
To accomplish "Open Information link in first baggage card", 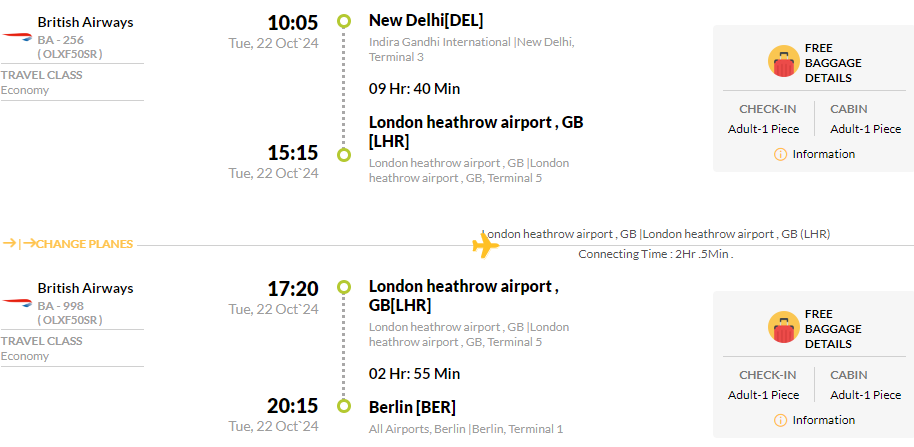I will 824,154.
